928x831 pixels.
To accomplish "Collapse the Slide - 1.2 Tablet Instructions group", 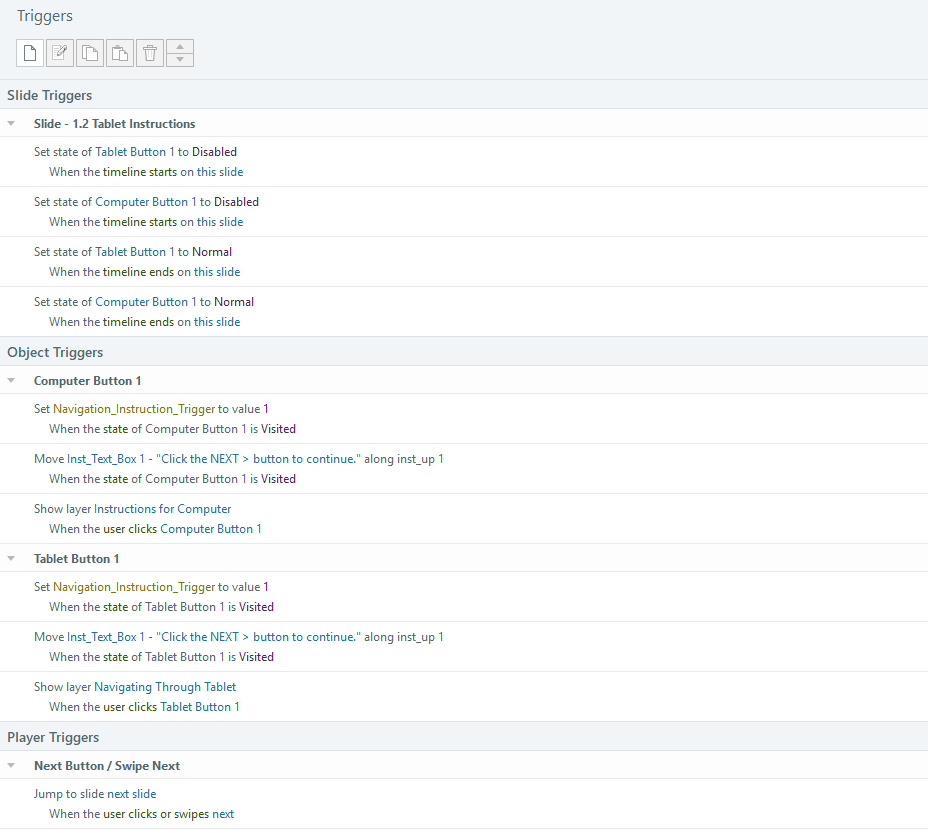I will [11, 123].
